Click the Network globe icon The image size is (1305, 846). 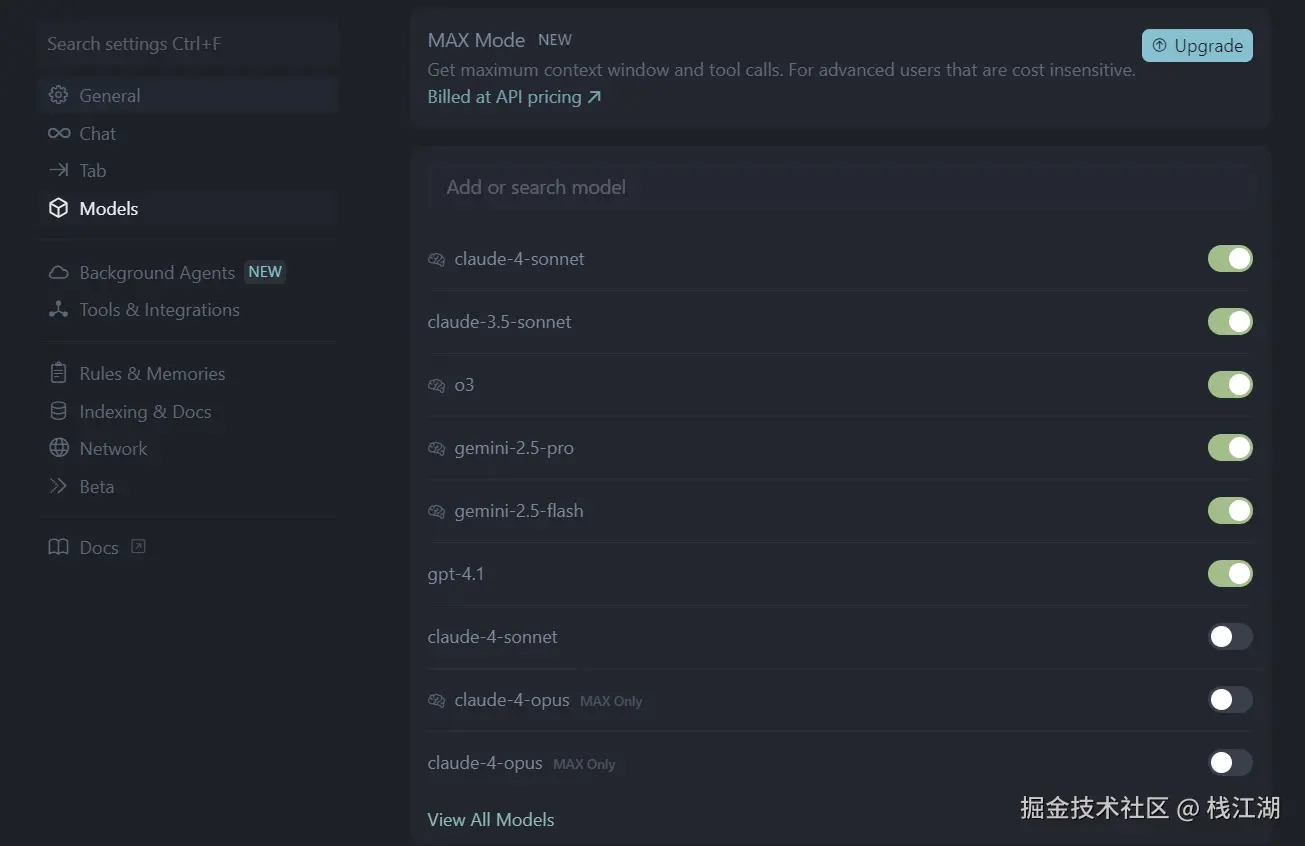click(x=59, y=448)
